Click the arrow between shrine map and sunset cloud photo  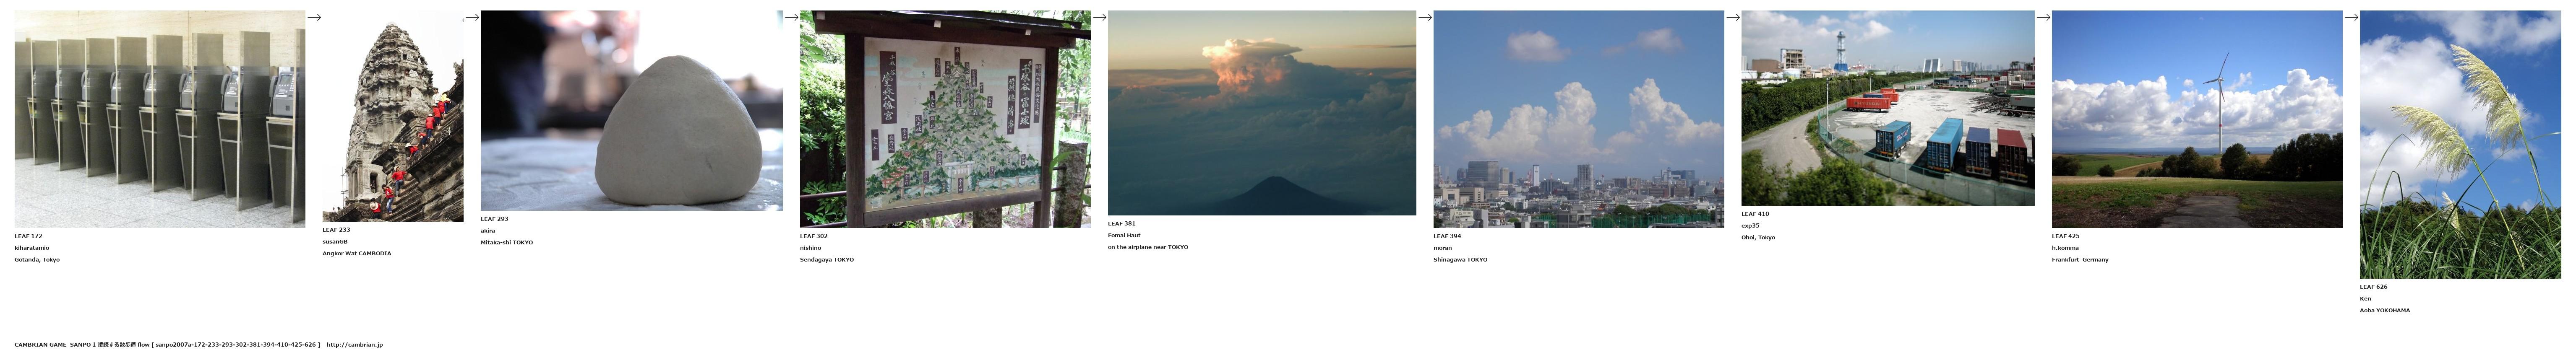pyautogui.click(x=1099, y=17)
